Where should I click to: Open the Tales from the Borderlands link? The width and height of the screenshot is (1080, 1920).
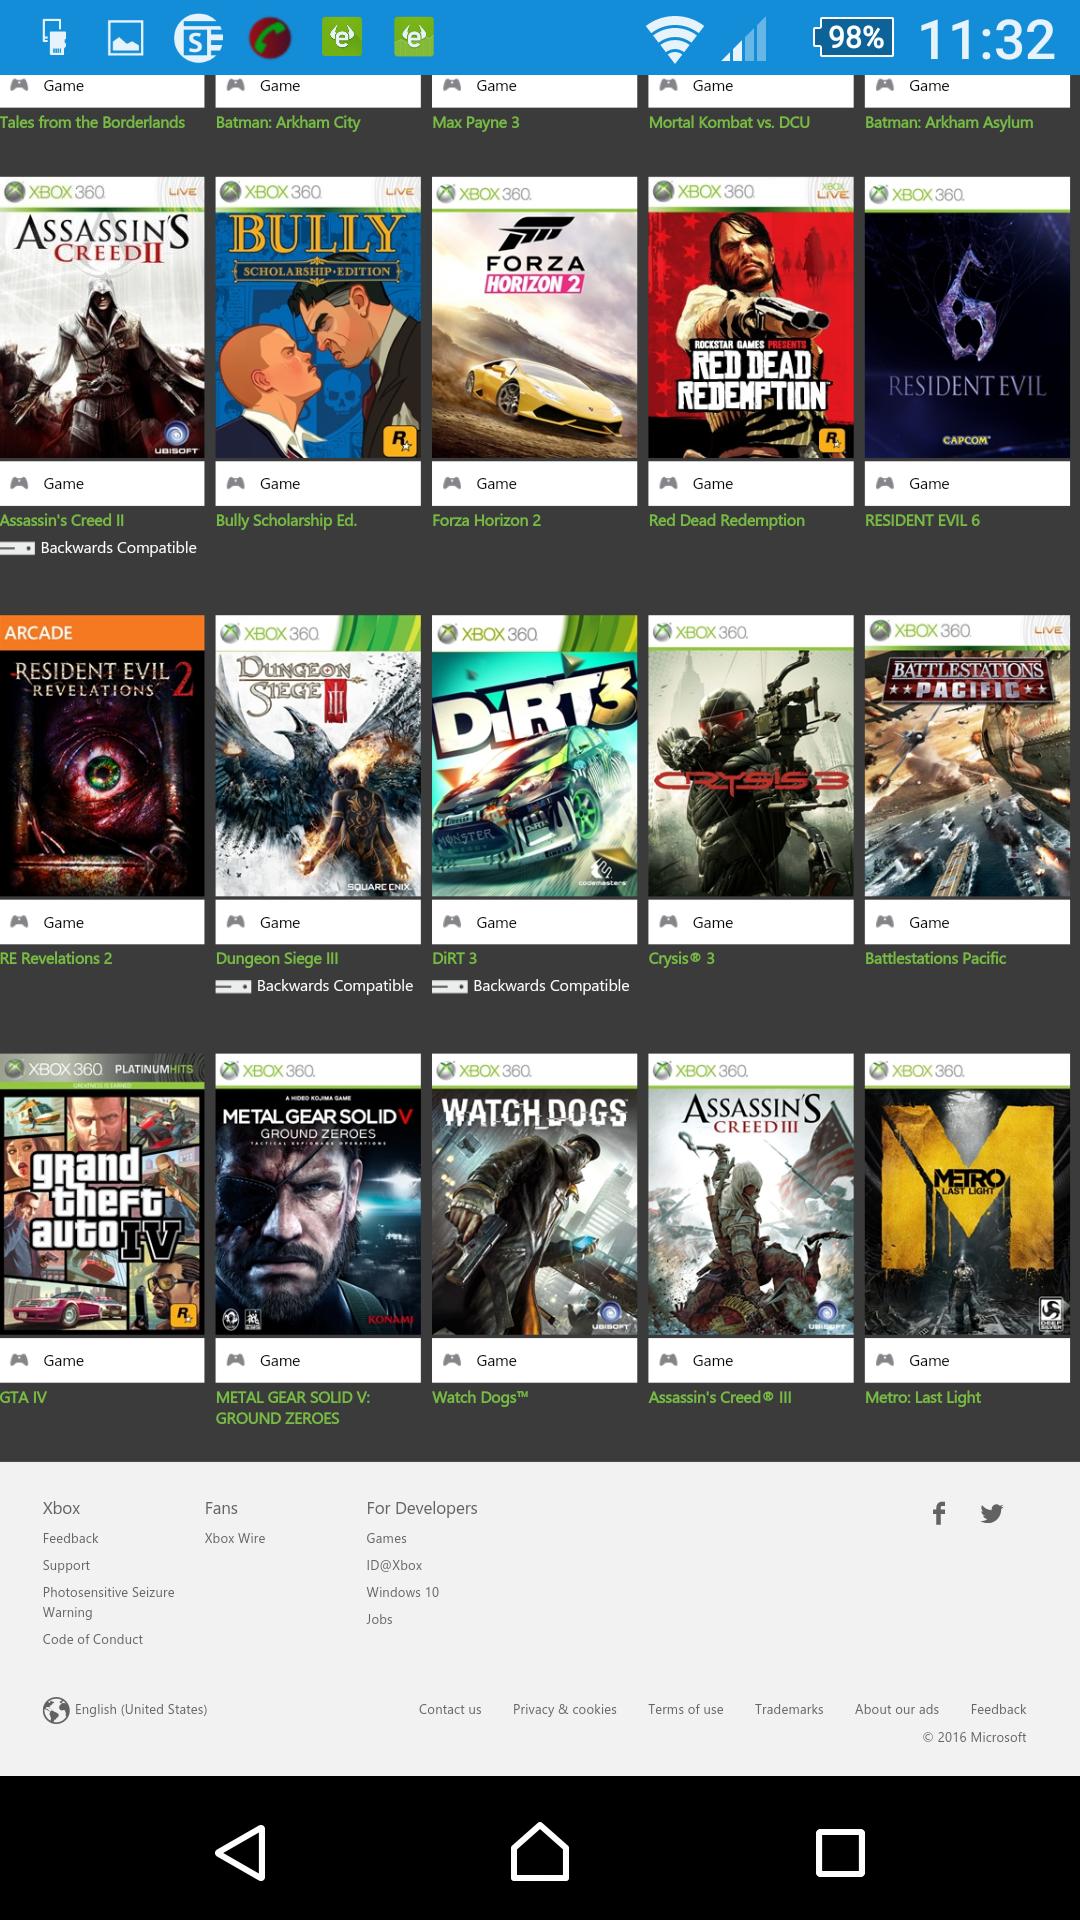point(92,122)
